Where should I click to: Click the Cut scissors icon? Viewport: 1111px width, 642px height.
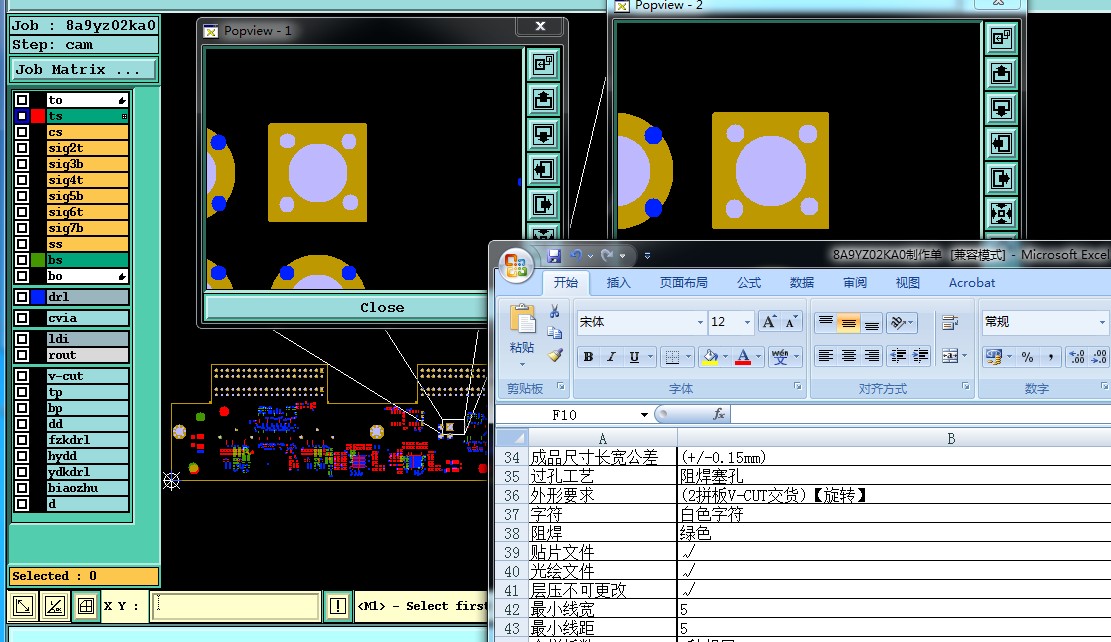pyautogui.click(x=554, y=312)
